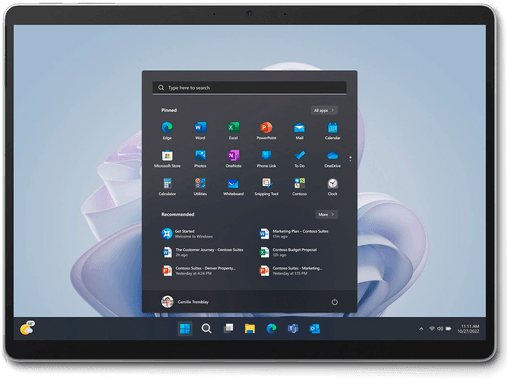Open Edge from pinned apps

167,130
